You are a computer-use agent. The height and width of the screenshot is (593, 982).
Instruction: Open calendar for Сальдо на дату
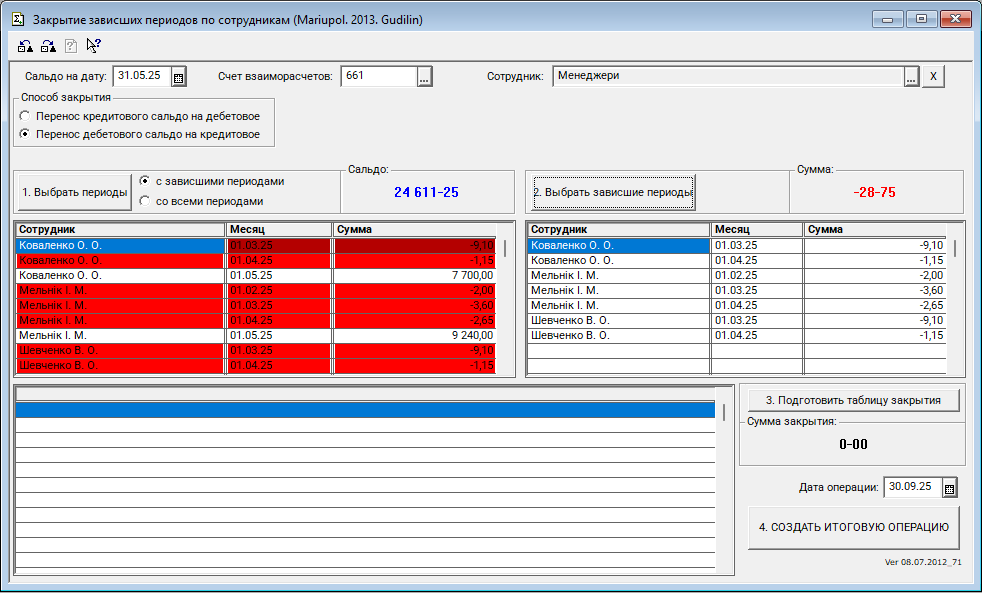pos(179,77)
